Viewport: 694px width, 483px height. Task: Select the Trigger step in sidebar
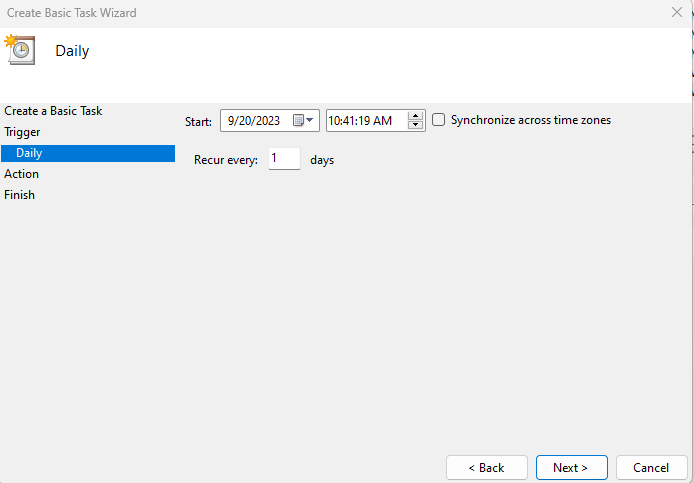coord(22,132)
